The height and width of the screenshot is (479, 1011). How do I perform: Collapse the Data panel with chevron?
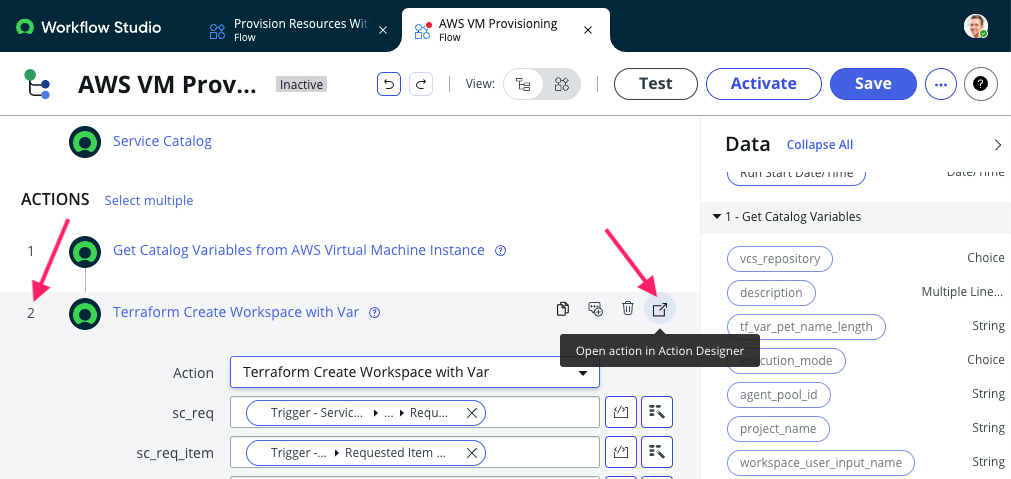tap(997, 145)
